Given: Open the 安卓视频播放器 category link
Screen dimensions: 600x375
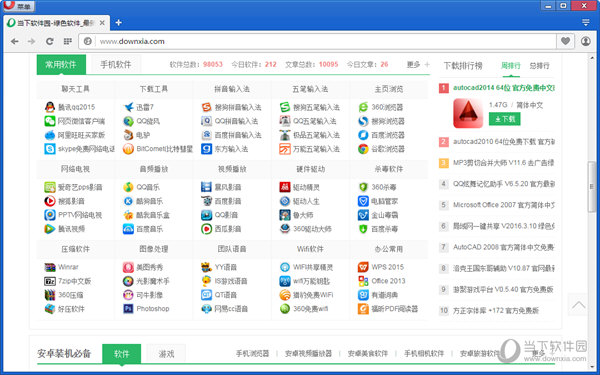Looking at the screenshot, I should (308, 354).
